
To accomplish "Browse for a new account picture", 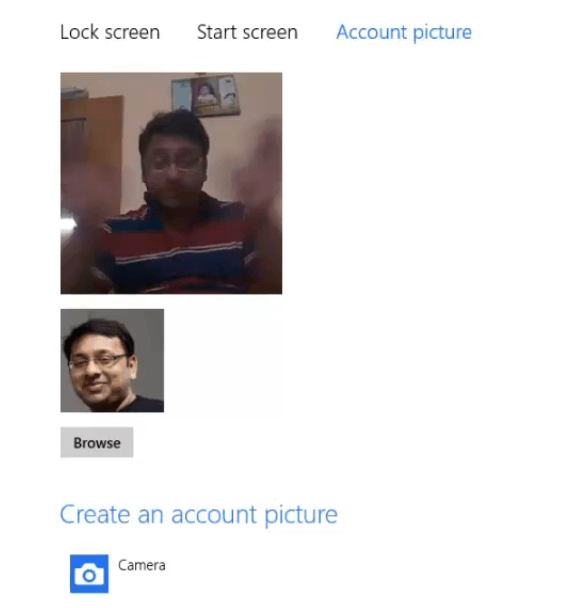I will pos(97,442).
